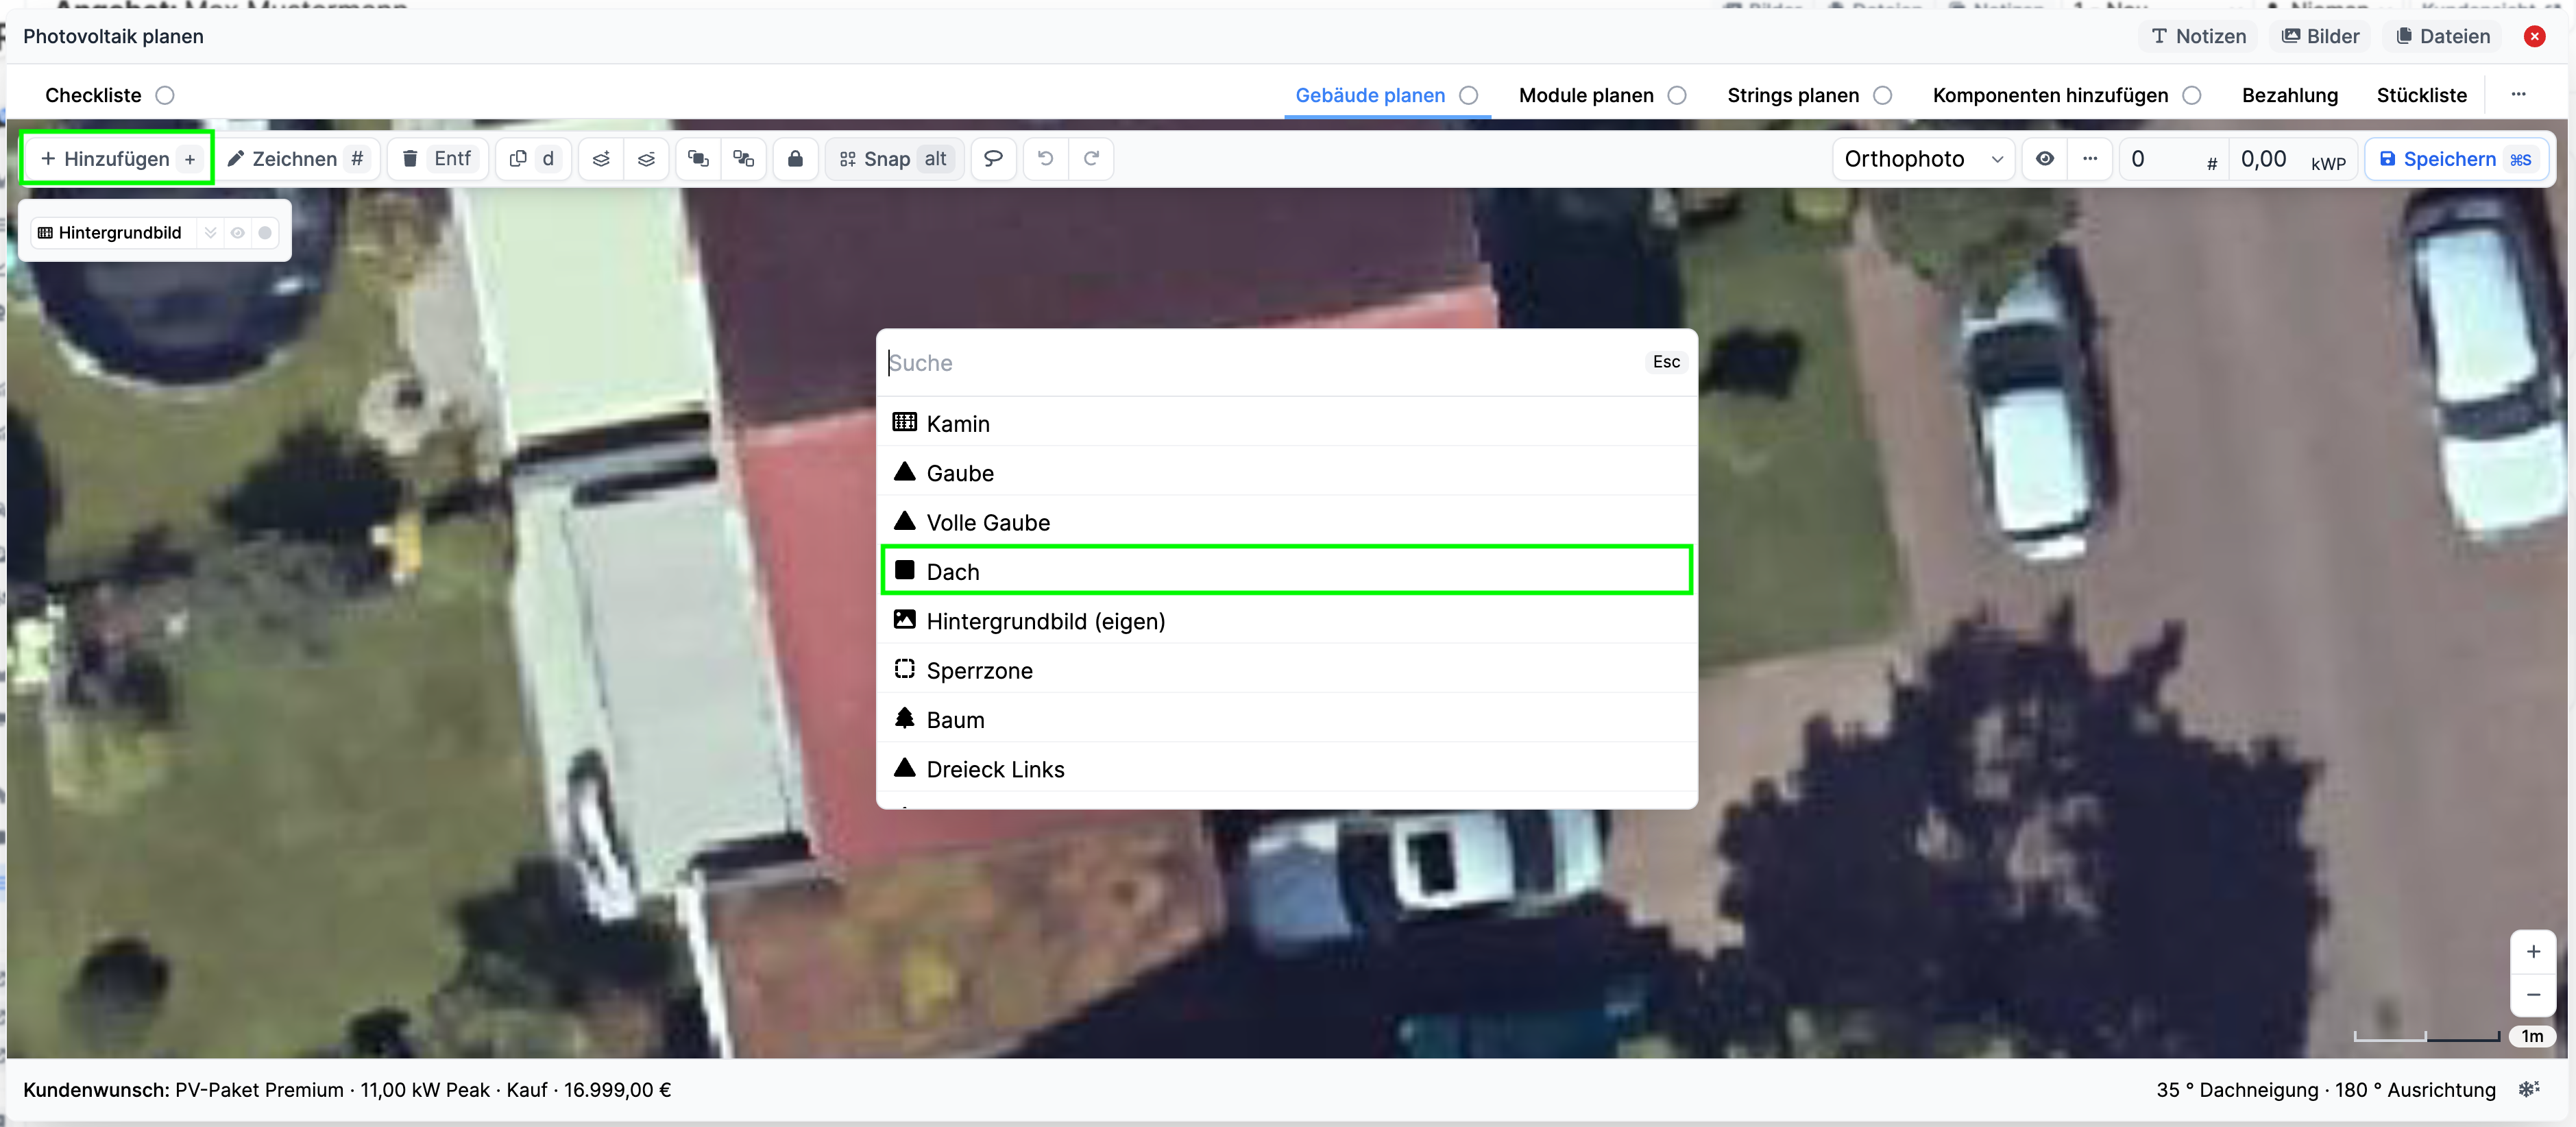2576x1127 pixels.
Task: Open the Notizen button
Action: (2198, 36)
